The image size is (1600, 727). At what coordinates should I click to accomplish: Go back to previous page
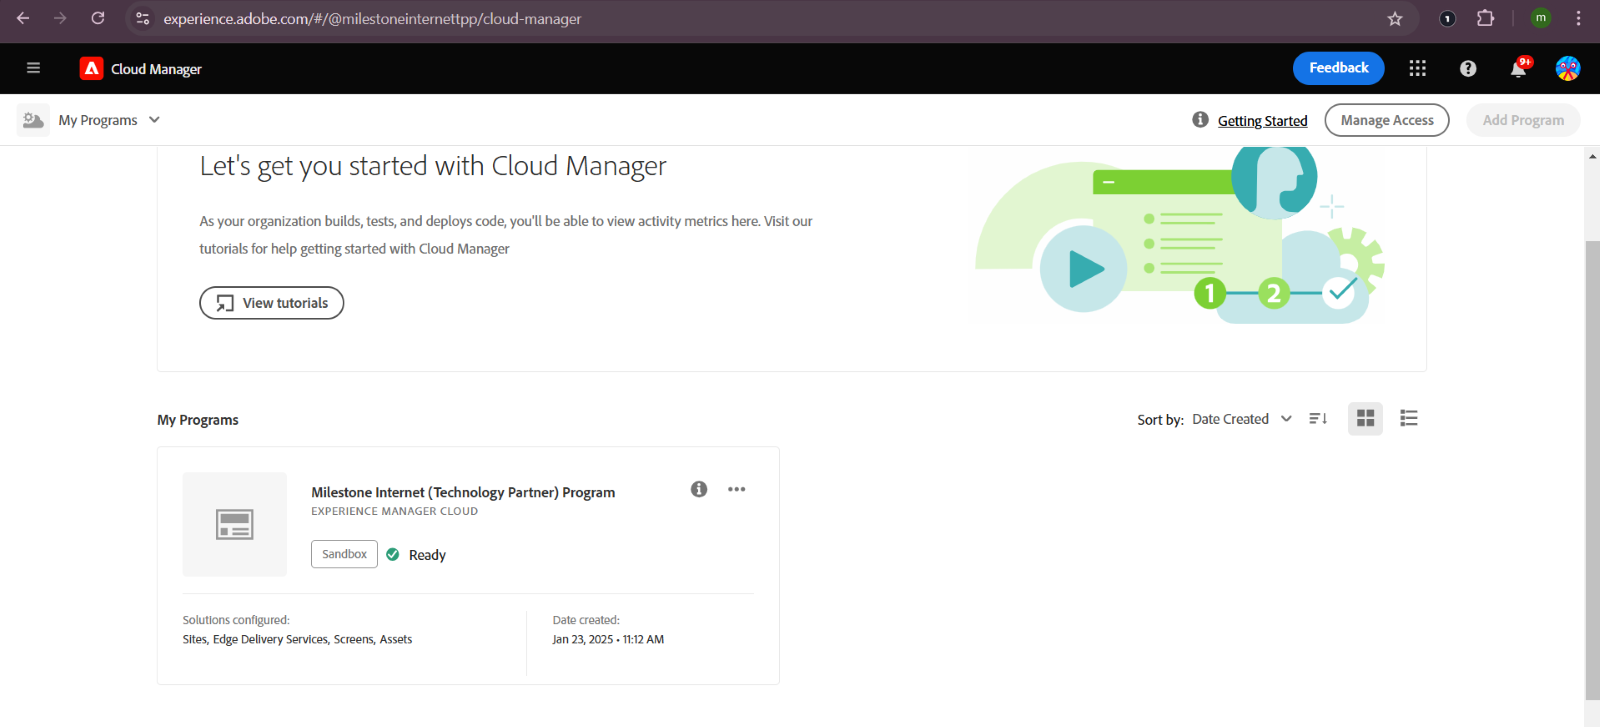pos(23,18)
